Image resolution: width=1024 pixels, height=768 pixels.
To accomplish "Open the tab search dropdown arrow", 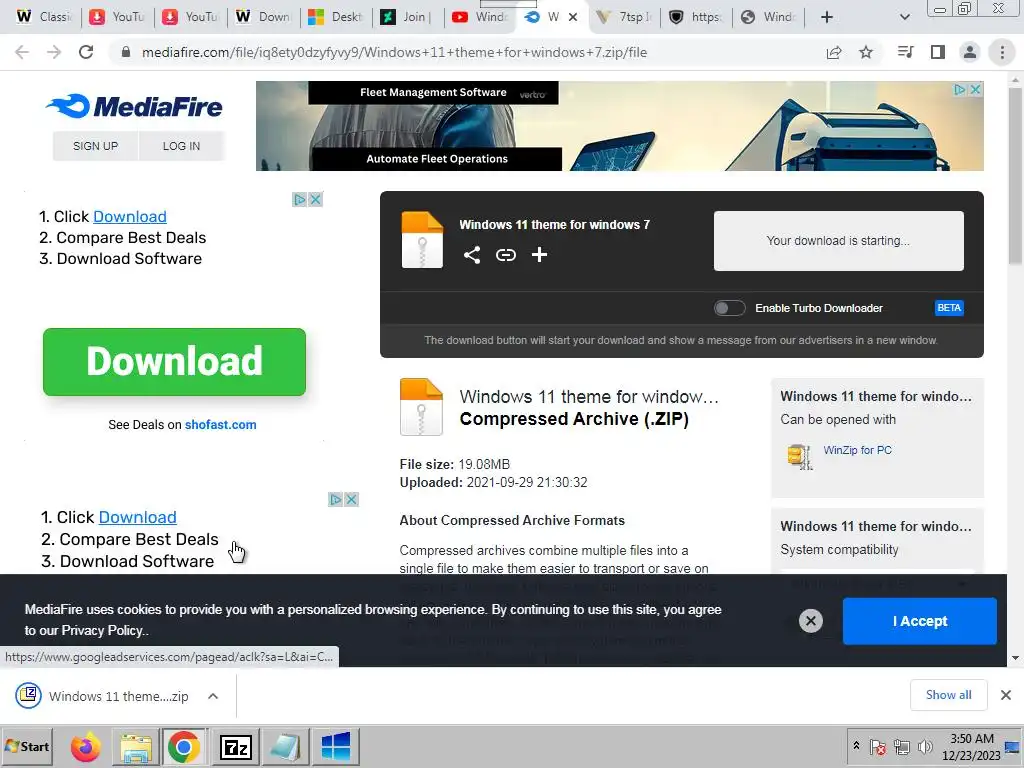I will tap(904, 17).
